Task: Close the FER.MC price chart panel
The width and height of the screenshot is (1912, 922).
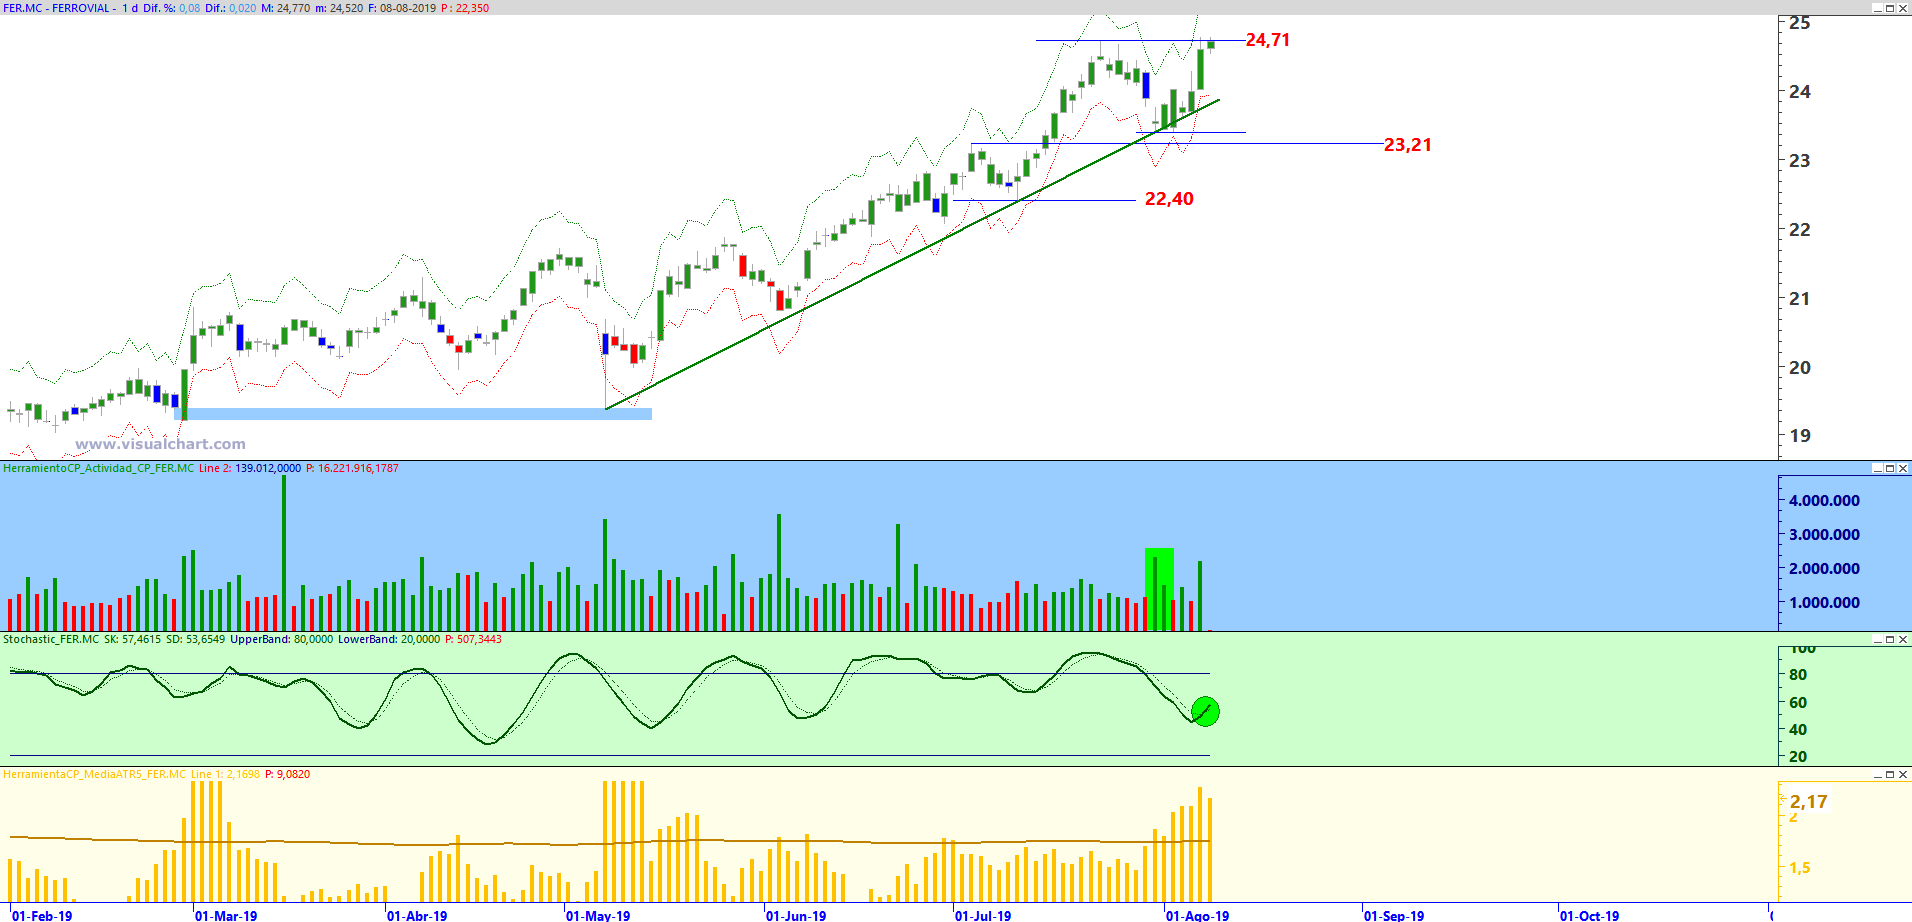Action: (x=1903, y=8)
